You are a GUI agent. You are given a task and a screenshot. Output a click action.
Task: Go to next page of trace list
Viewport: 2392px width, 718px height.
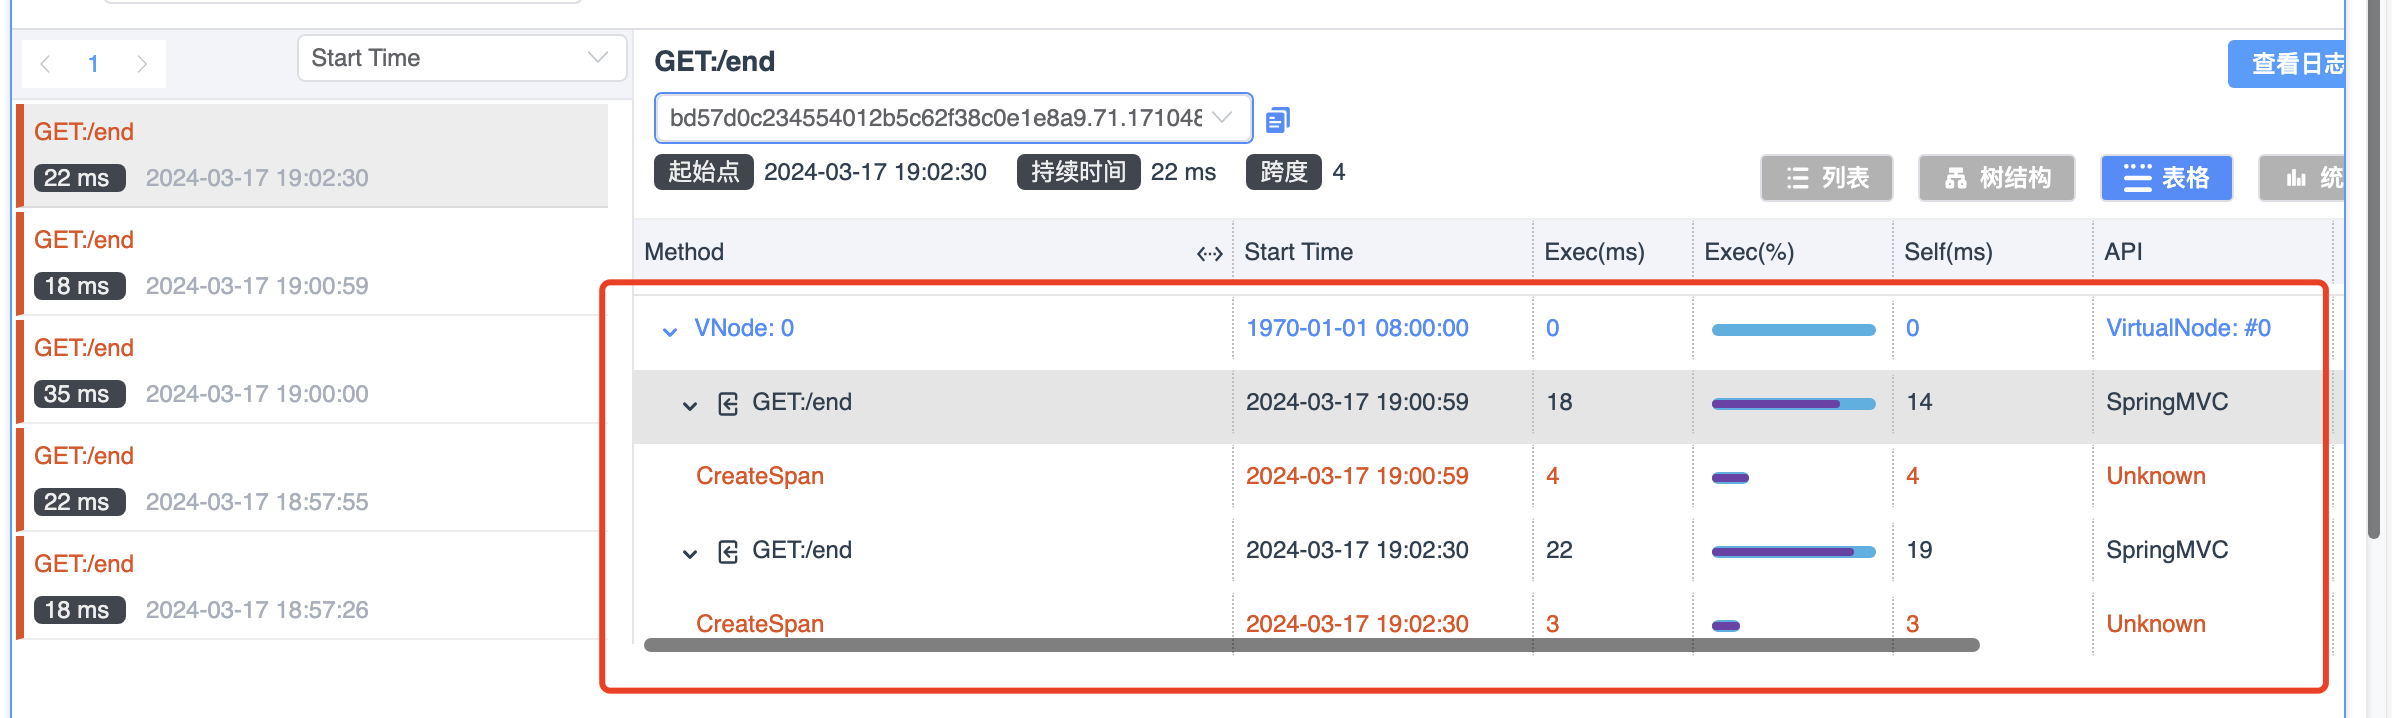[x=142, y=64]
